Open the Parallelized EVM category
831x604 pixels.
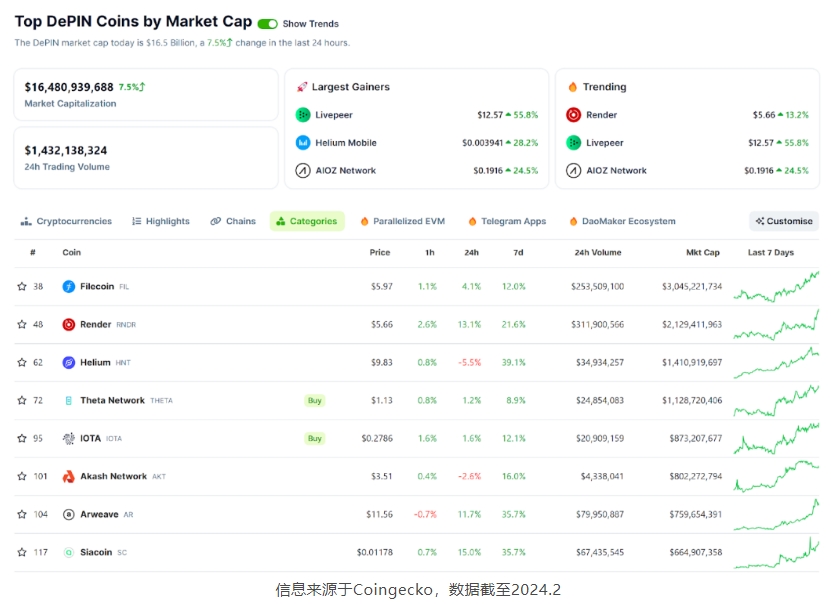tap(403, 221)
